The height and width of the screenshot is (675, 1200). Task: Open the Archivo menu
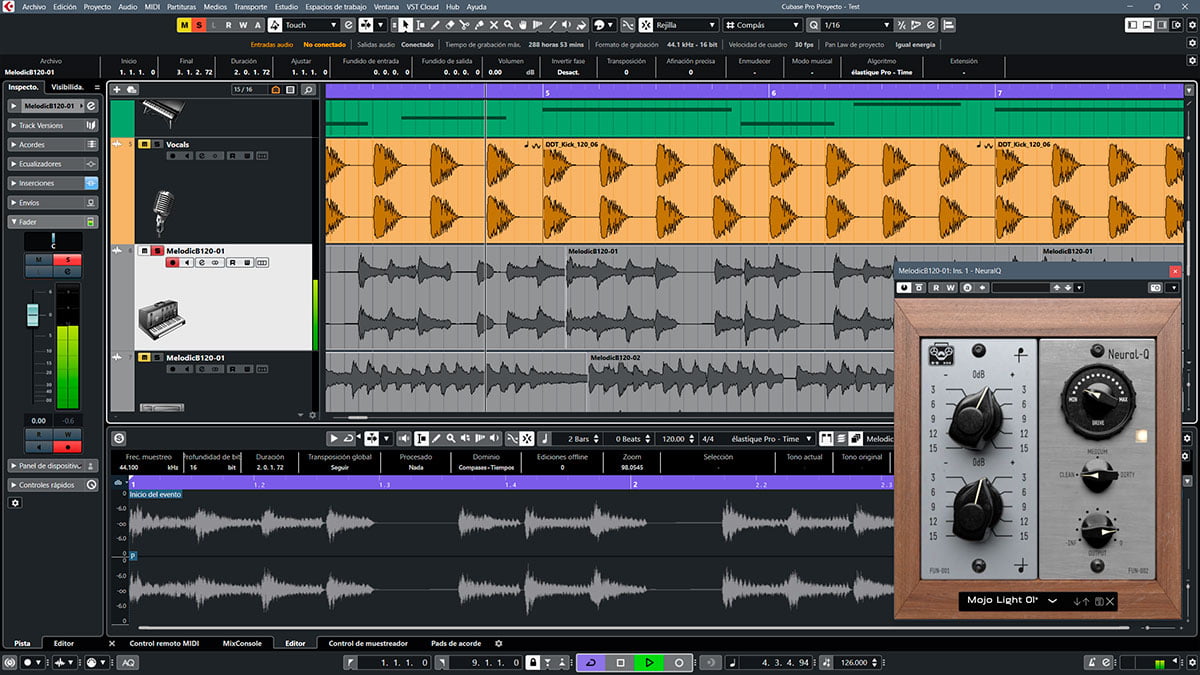[33, 6]
